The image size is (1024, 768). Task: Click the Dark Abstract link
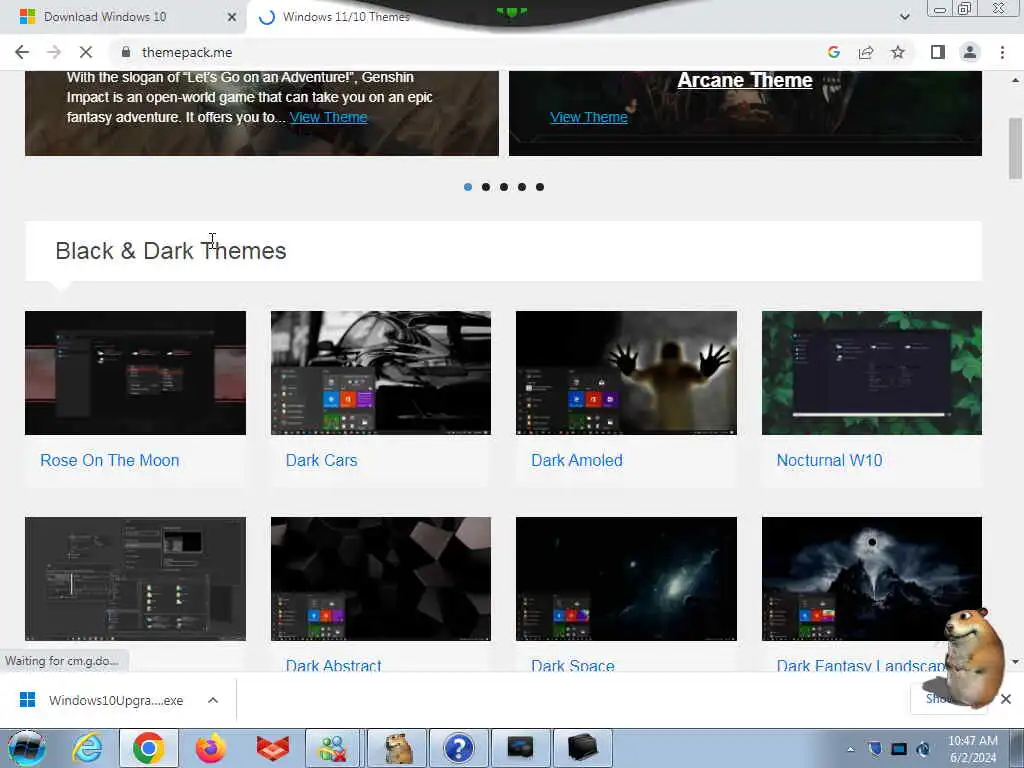point(333,665)
